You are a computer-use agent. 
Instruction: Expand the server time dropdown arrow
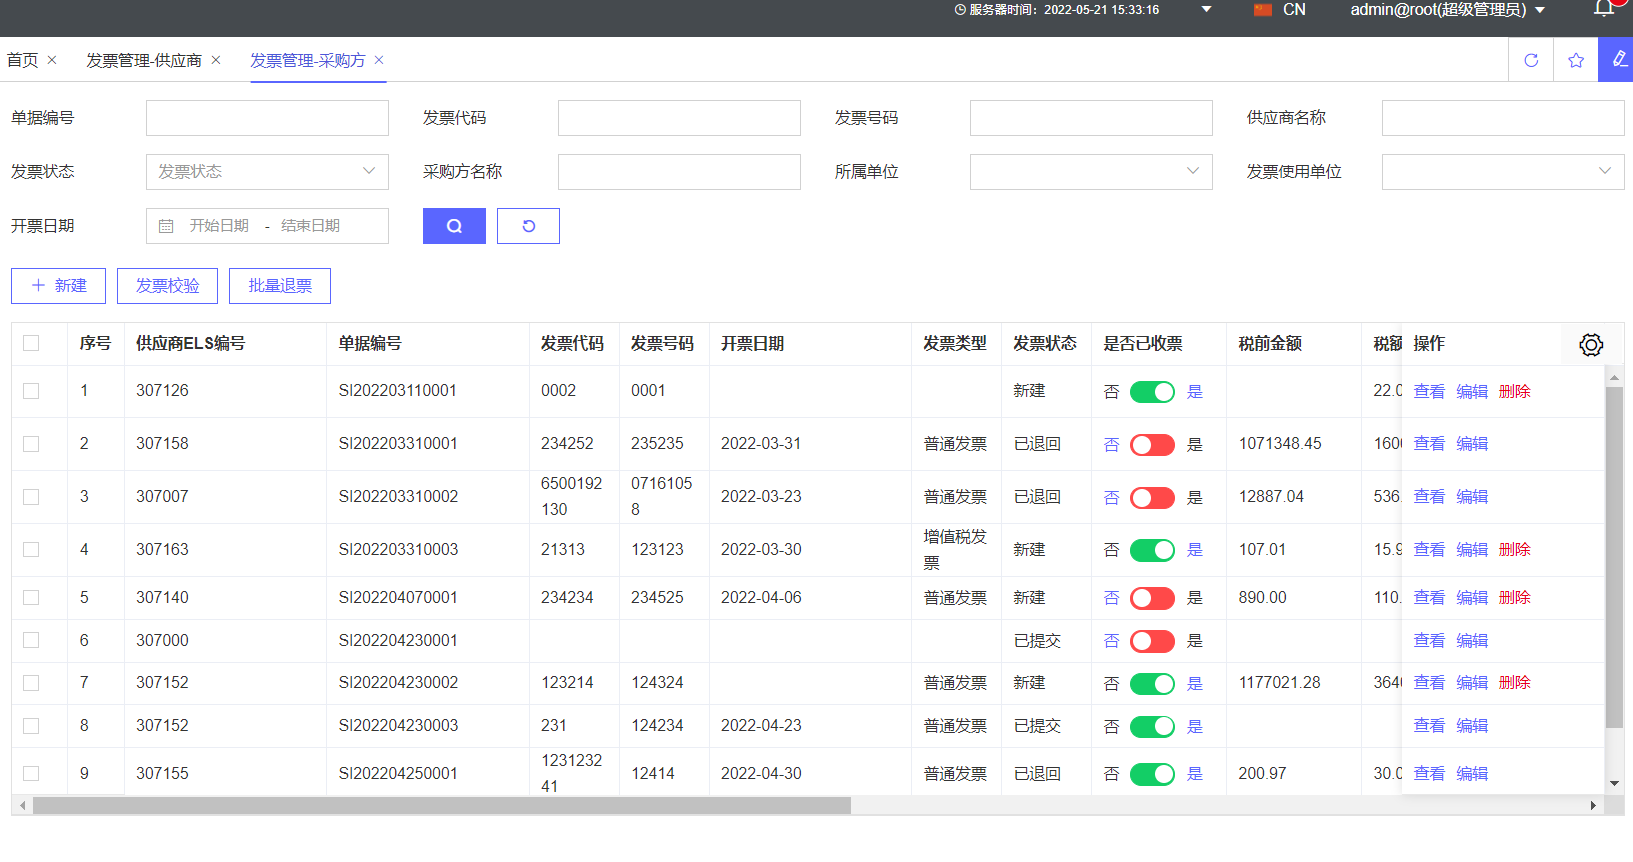click(1206, 10)
